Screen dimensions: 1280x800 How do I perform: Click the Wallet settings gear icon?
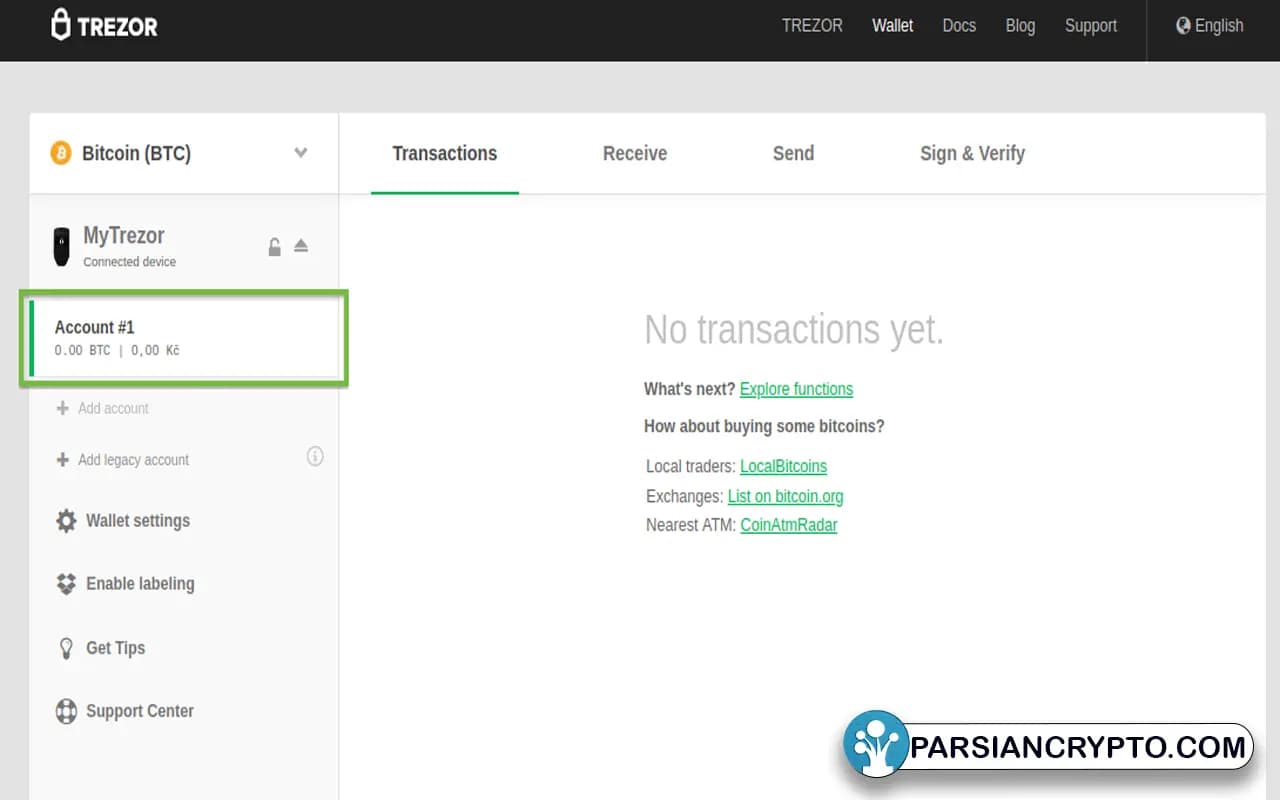click(66, 521)
